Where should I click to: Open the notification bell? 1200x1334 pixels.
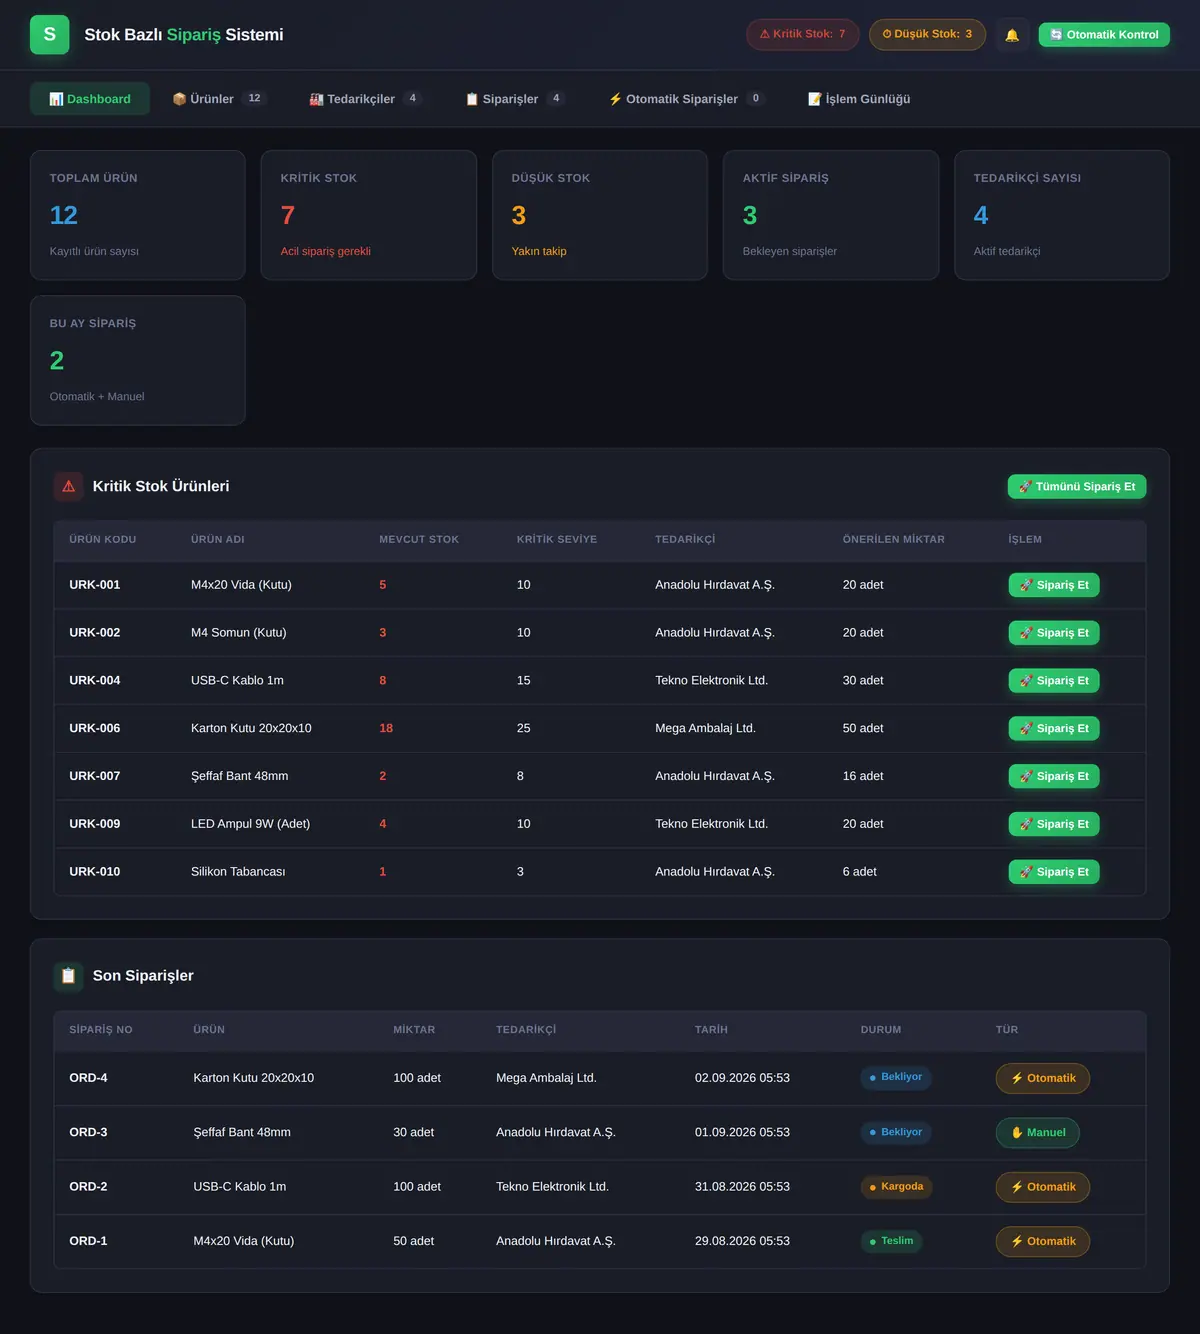(1012, 35)
